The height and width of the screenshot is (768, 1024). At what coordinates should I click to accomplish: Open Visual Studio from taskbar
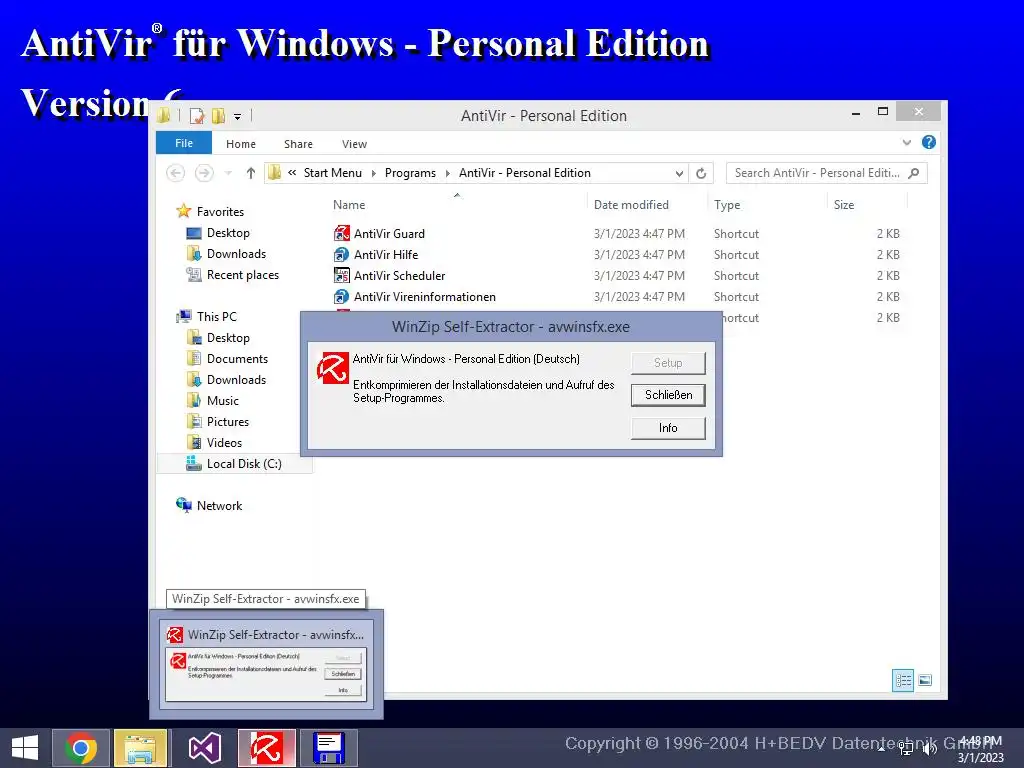[204, 748]
